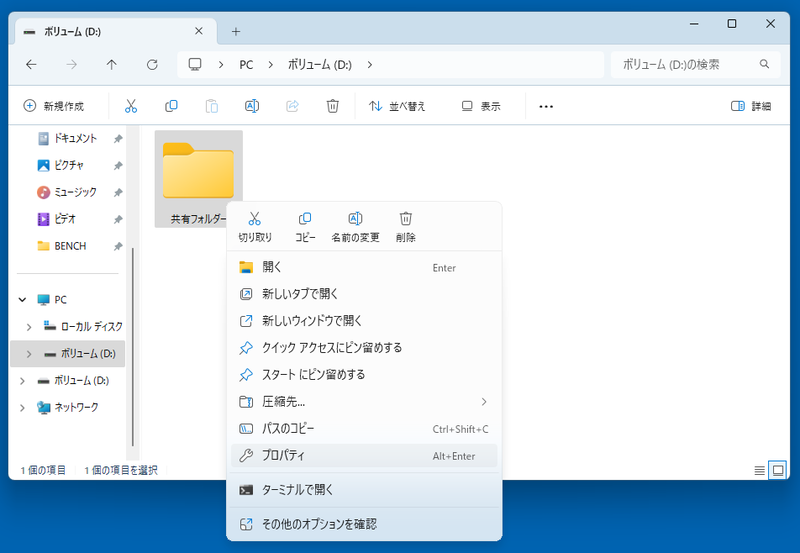The height and width of the screenshot is (553, 800).
Task: Expand chevron between PC and ボリューム (D:)
Action: (270, 65)
